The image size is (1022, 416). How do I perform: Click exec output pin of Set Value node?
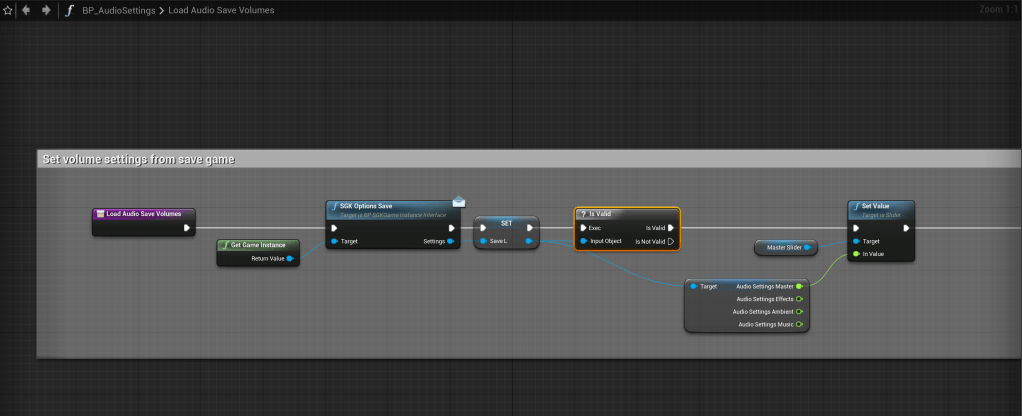point(906,228)
